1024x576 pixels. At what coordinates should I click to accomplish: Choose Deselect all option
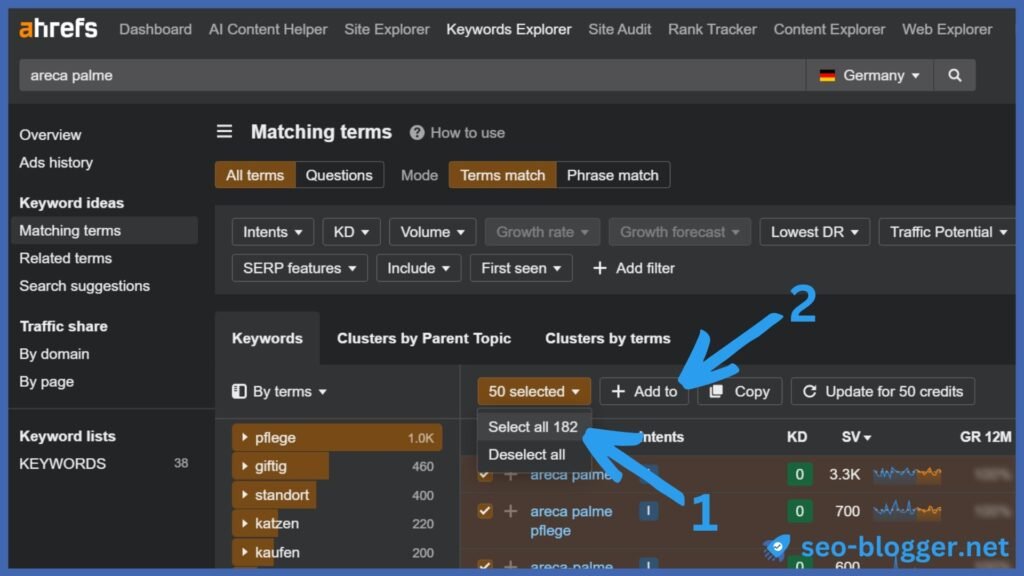point(526,455)
